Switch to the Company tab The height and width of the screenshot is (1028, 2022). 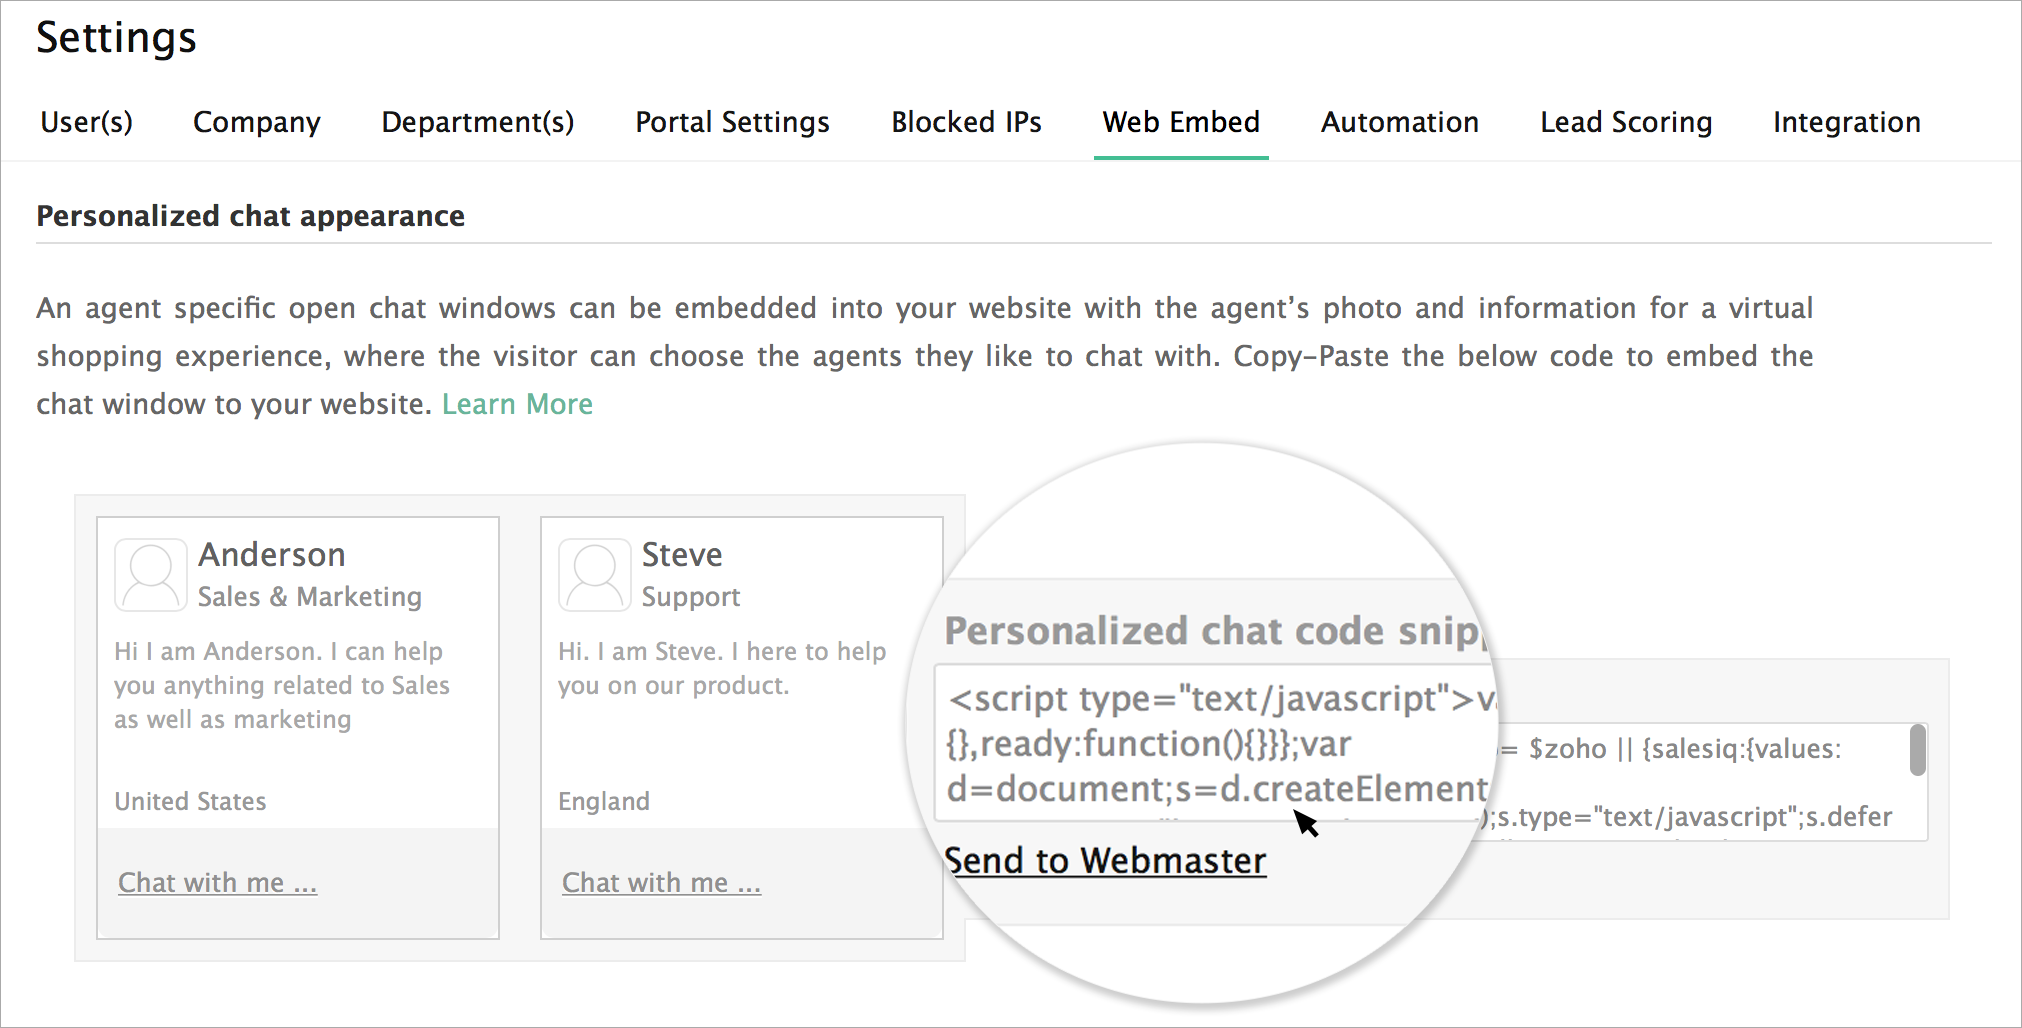257,122
